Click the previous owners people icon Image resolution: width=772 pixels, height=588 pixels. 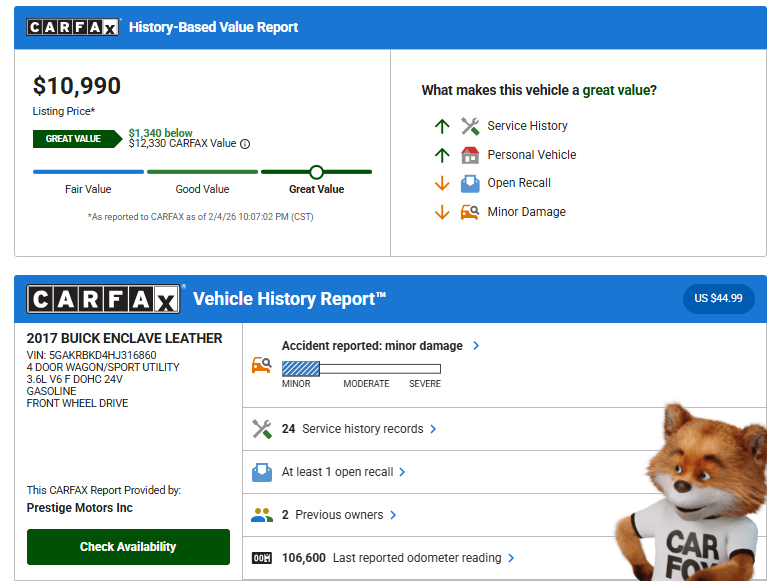[262, 515]
